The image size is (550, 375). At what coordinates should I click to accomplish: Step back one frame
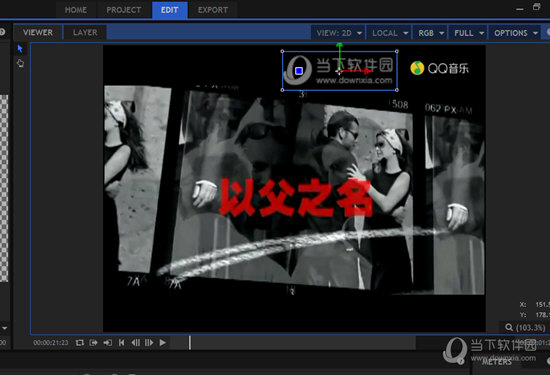click(x=135, y=342)
